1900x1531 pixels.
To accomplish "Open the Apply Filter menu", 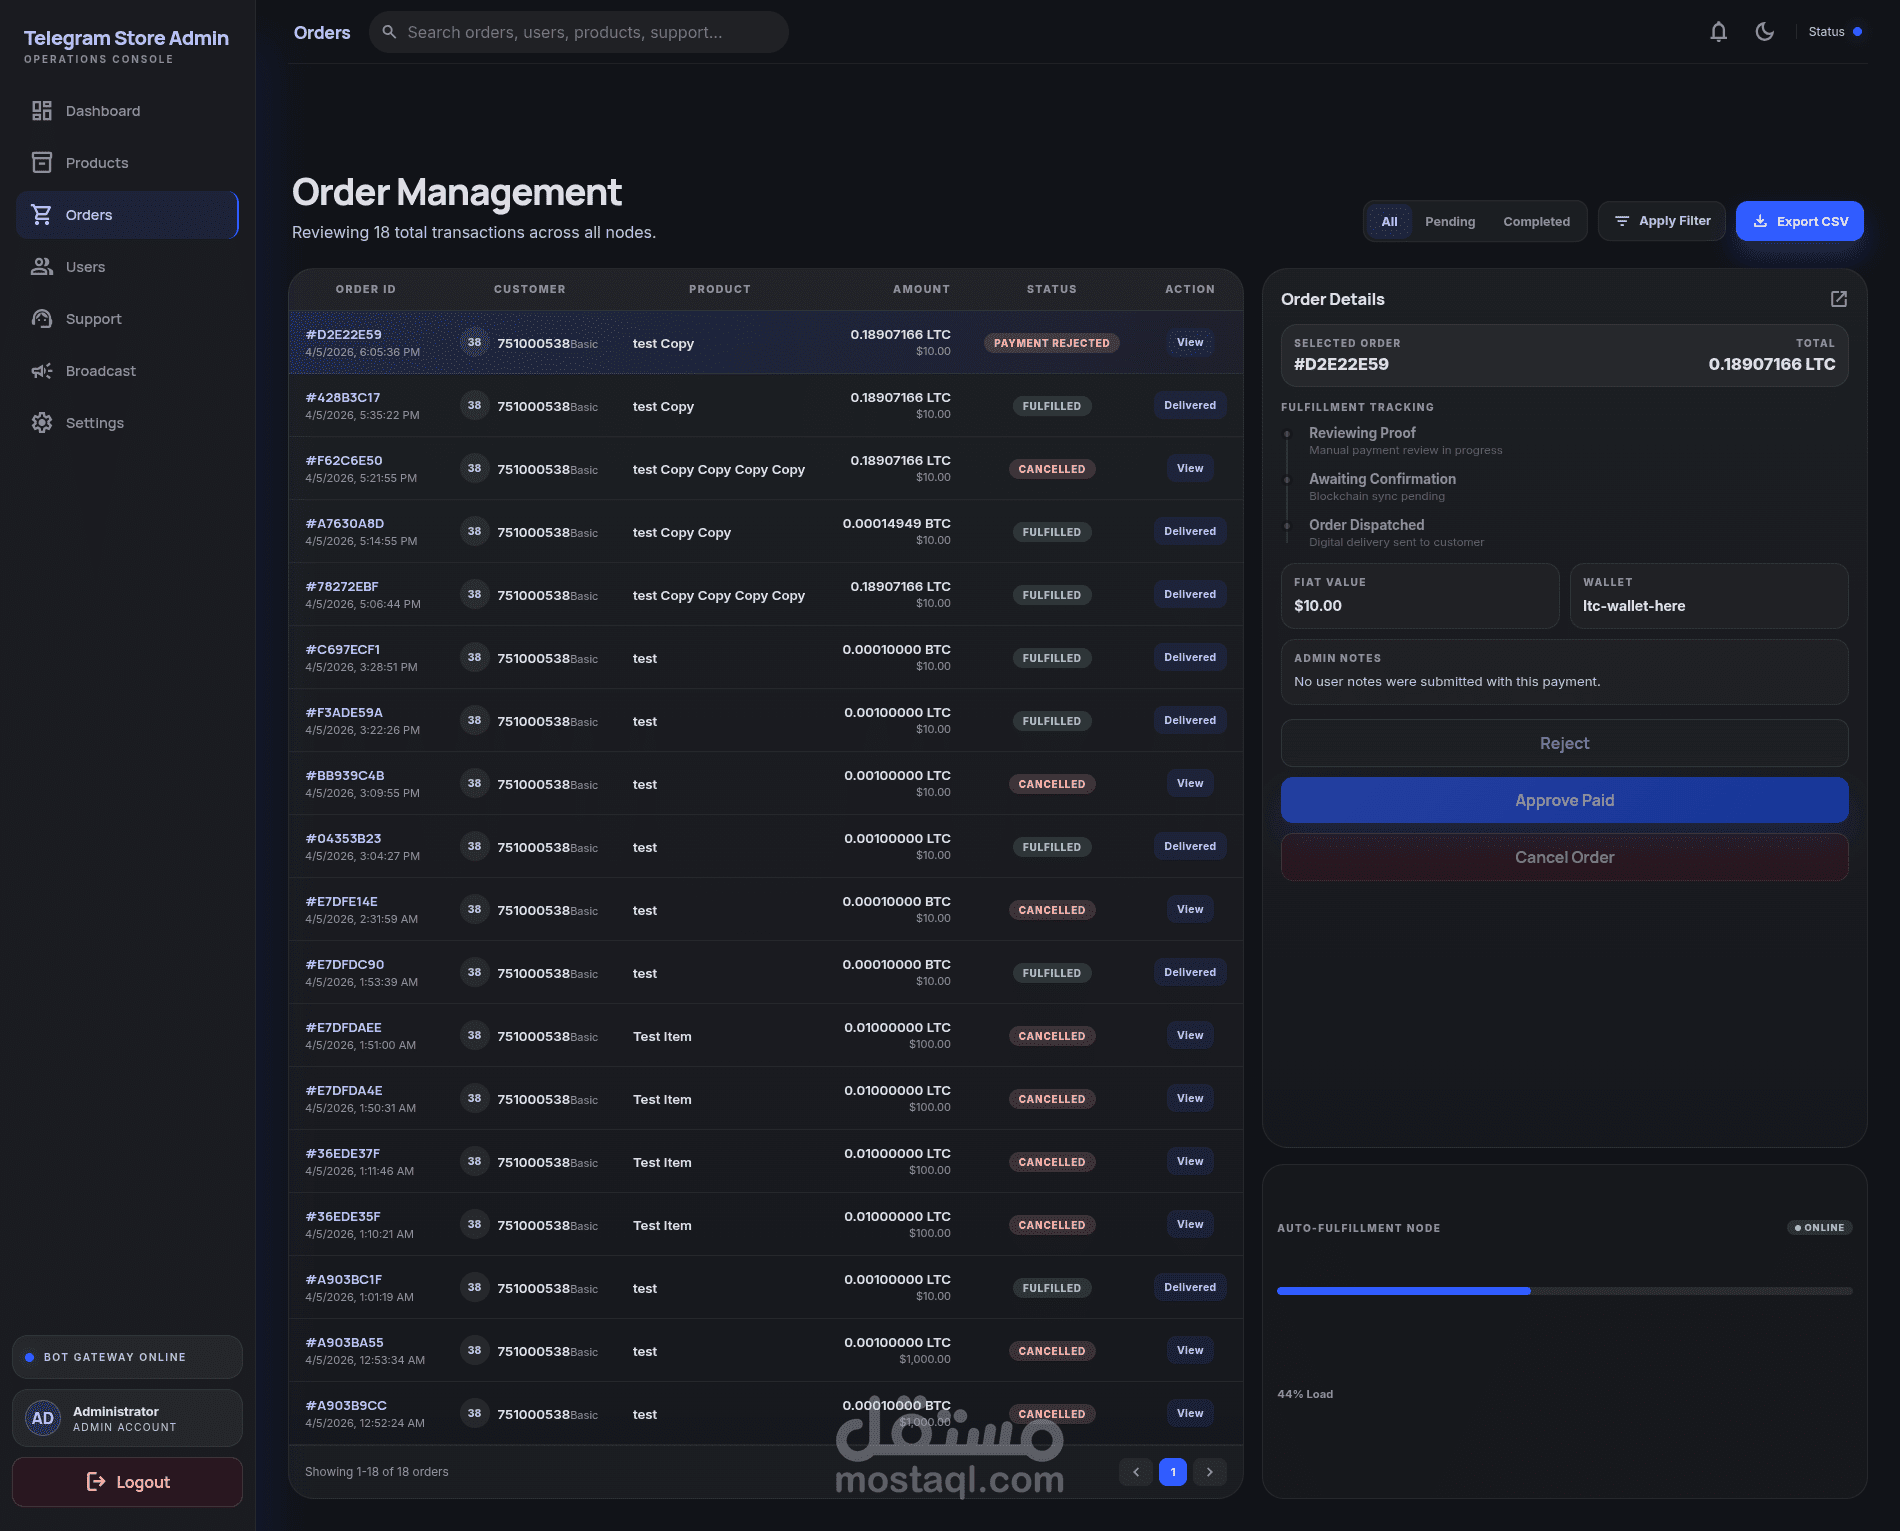I will (x=1662, y=221).
